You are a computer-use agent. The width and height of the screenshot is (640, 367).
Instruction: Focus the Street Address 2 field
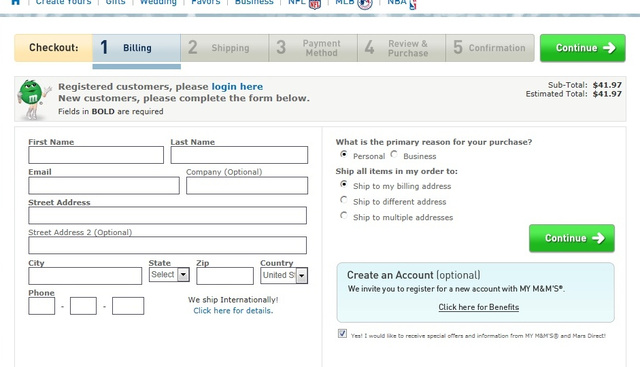point(167,245)
